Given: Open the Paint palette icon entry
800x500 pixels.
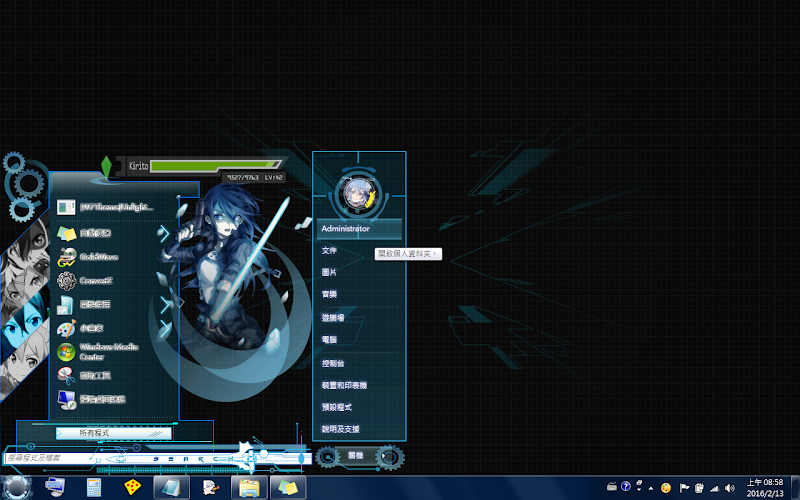Looking at the screenshot, I should coord(66,328).
